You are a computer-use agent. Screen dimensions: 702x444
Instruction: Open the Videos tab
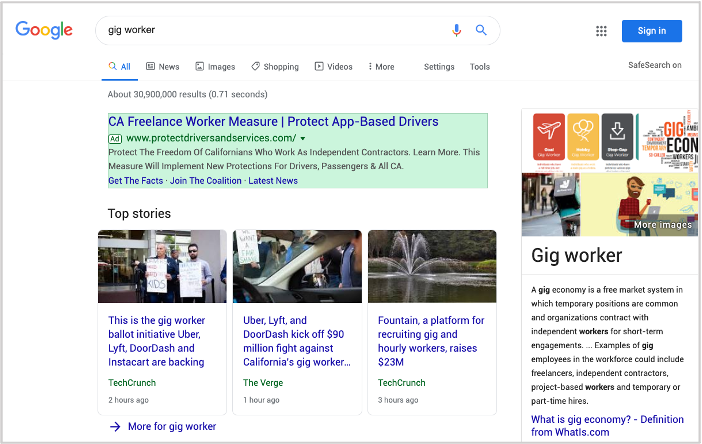click(x=334, y=67)
